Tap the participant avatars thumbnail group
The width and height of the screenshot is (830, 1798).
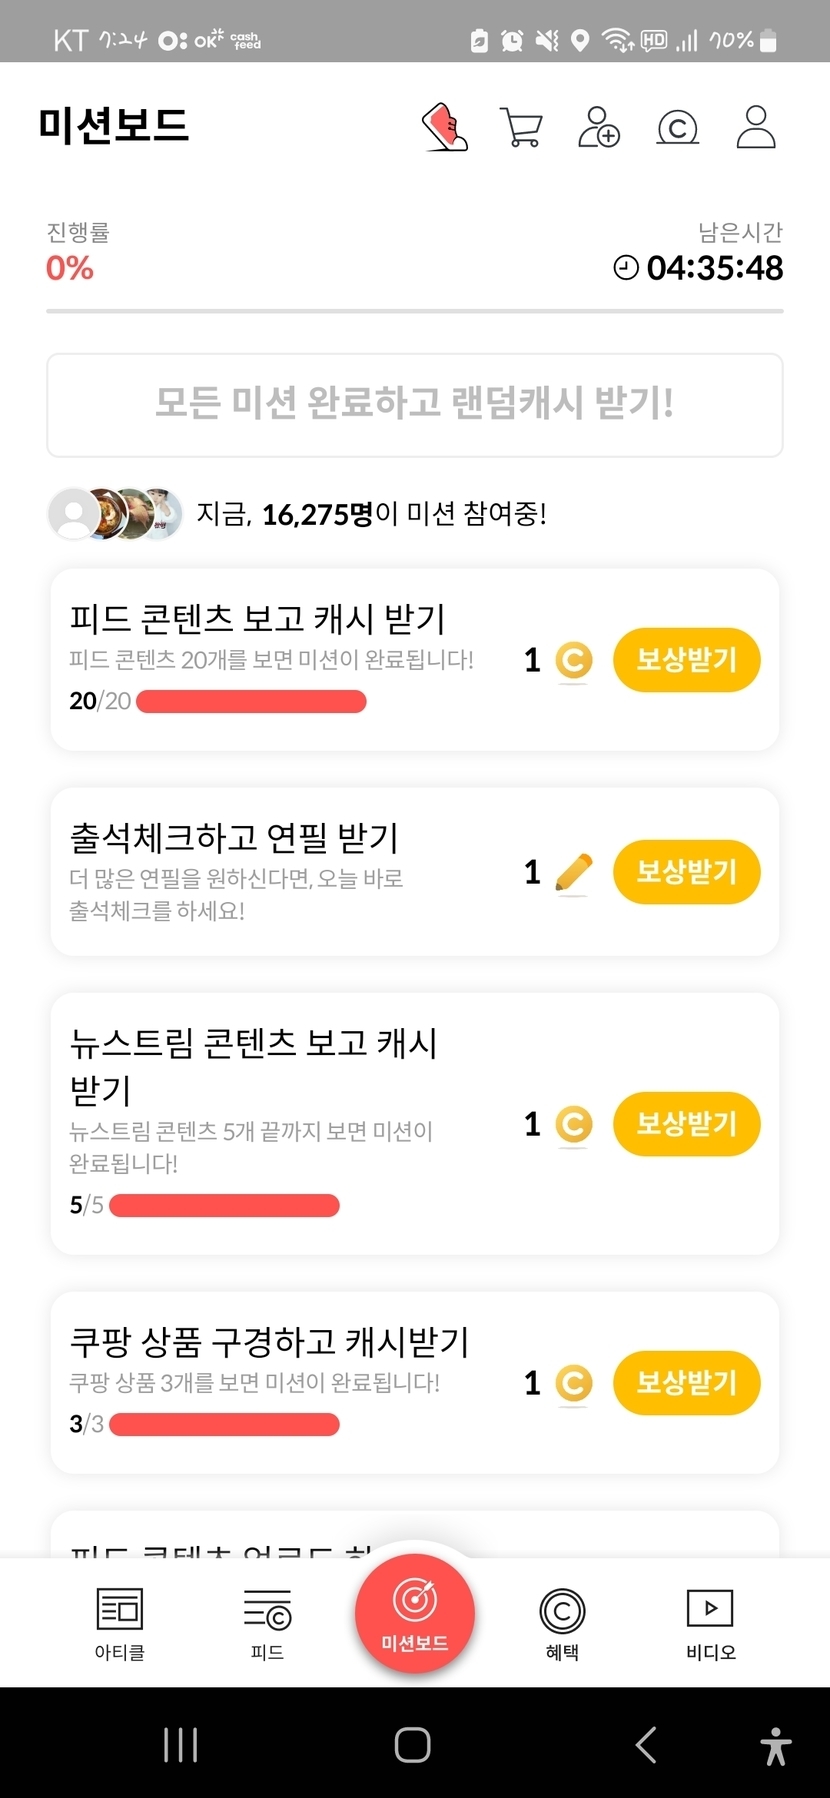(116, 514)
